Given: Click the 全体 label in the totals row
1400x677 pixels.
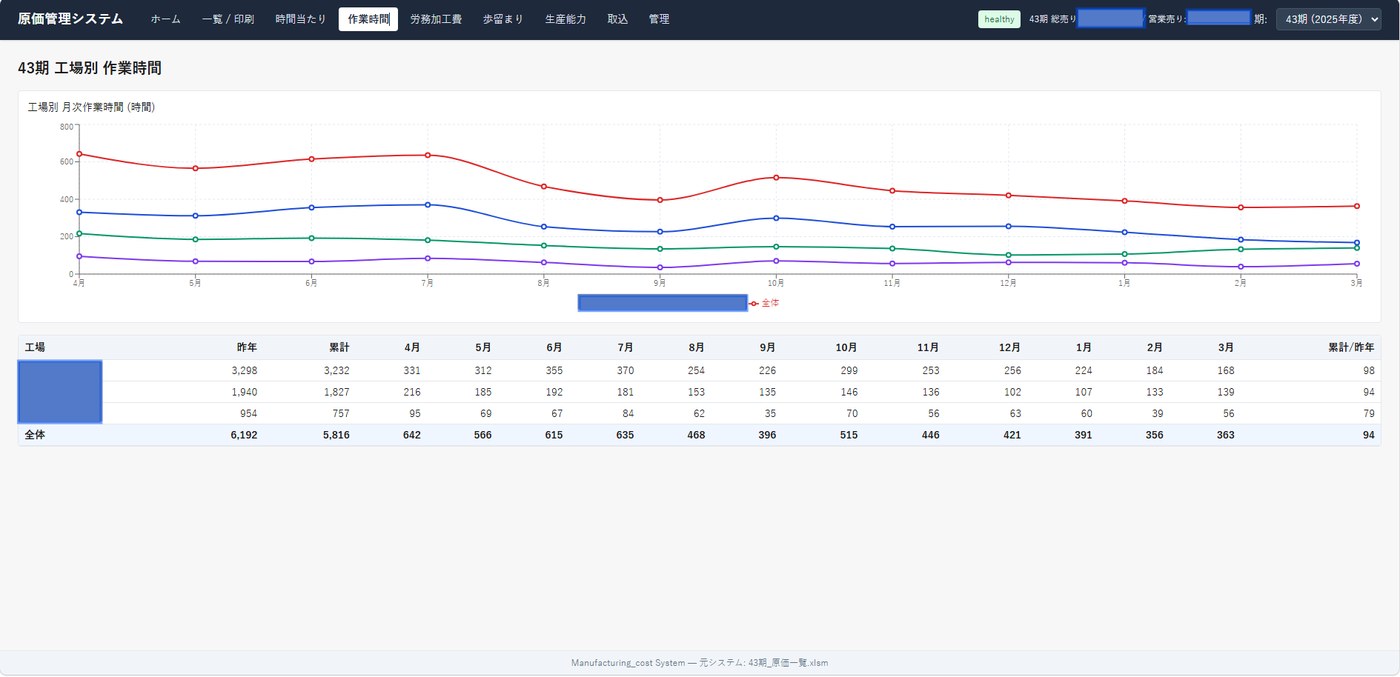Looking at the screenshot, I should pos(35,435).
